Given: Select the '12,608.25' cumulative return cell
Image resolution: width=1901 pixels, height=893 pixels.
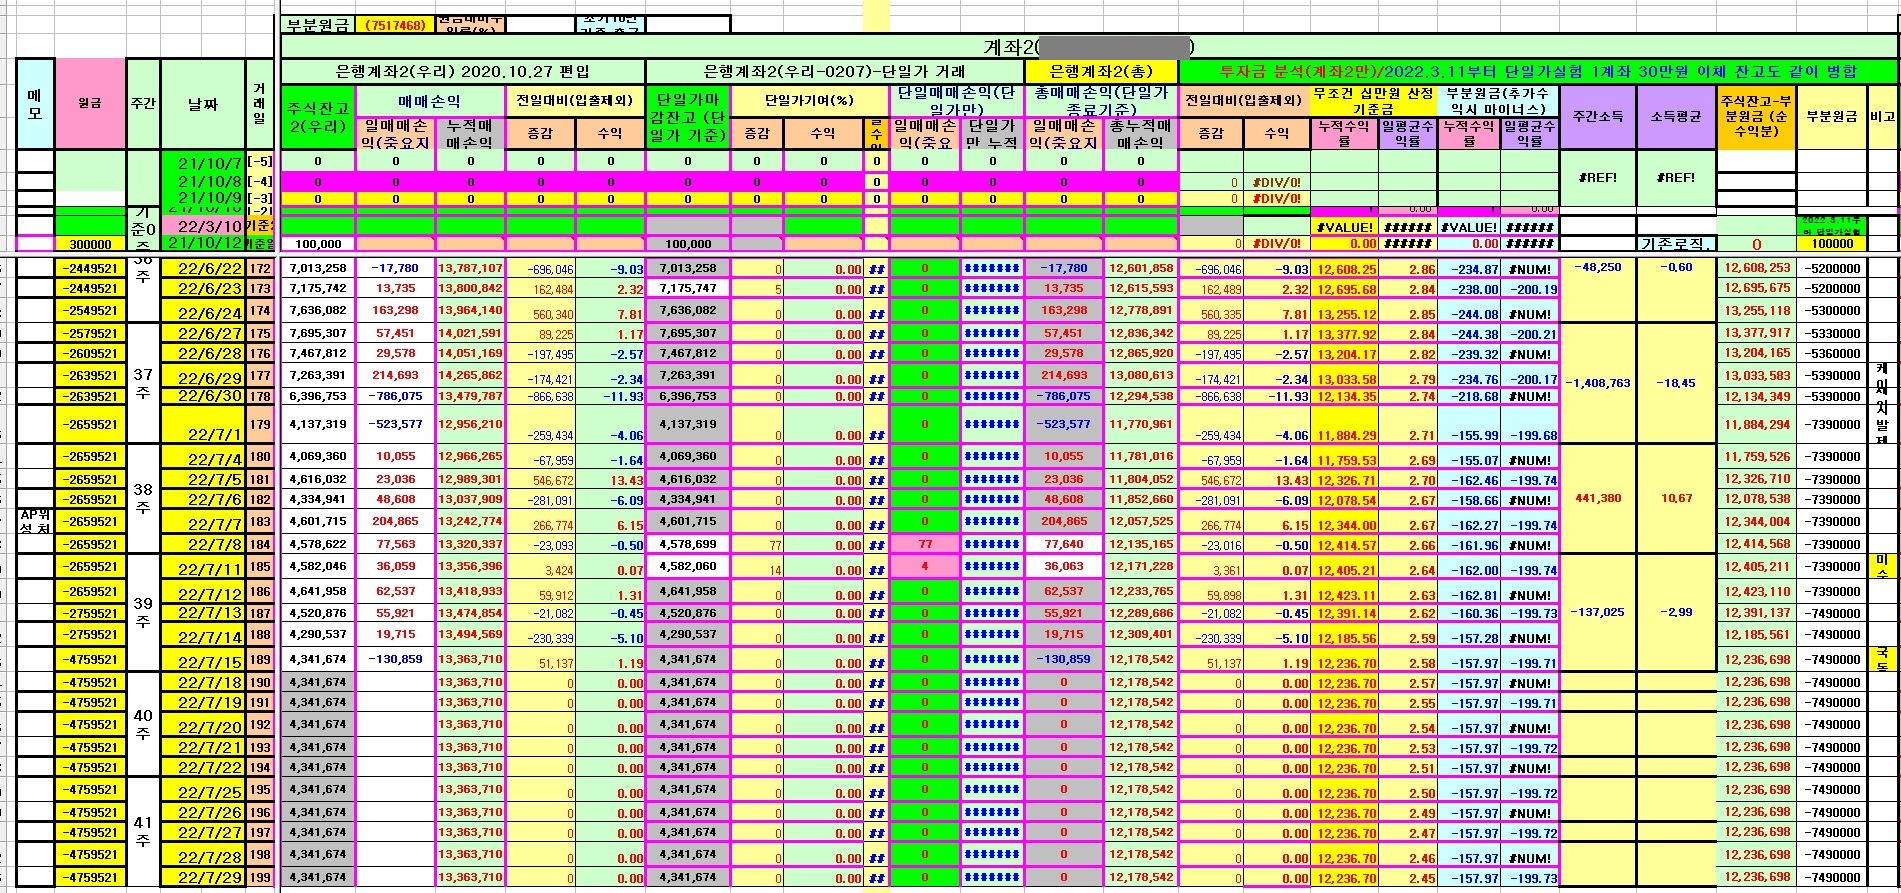Looking at the screenshot, I should [x=1346, y=269].
